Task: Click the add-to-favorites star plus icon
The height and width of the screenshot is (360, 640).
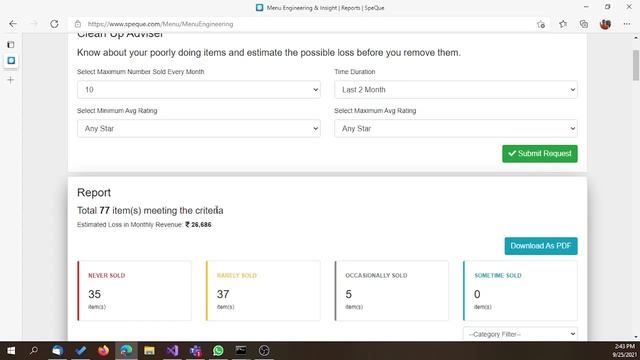Action: [541, 24]
